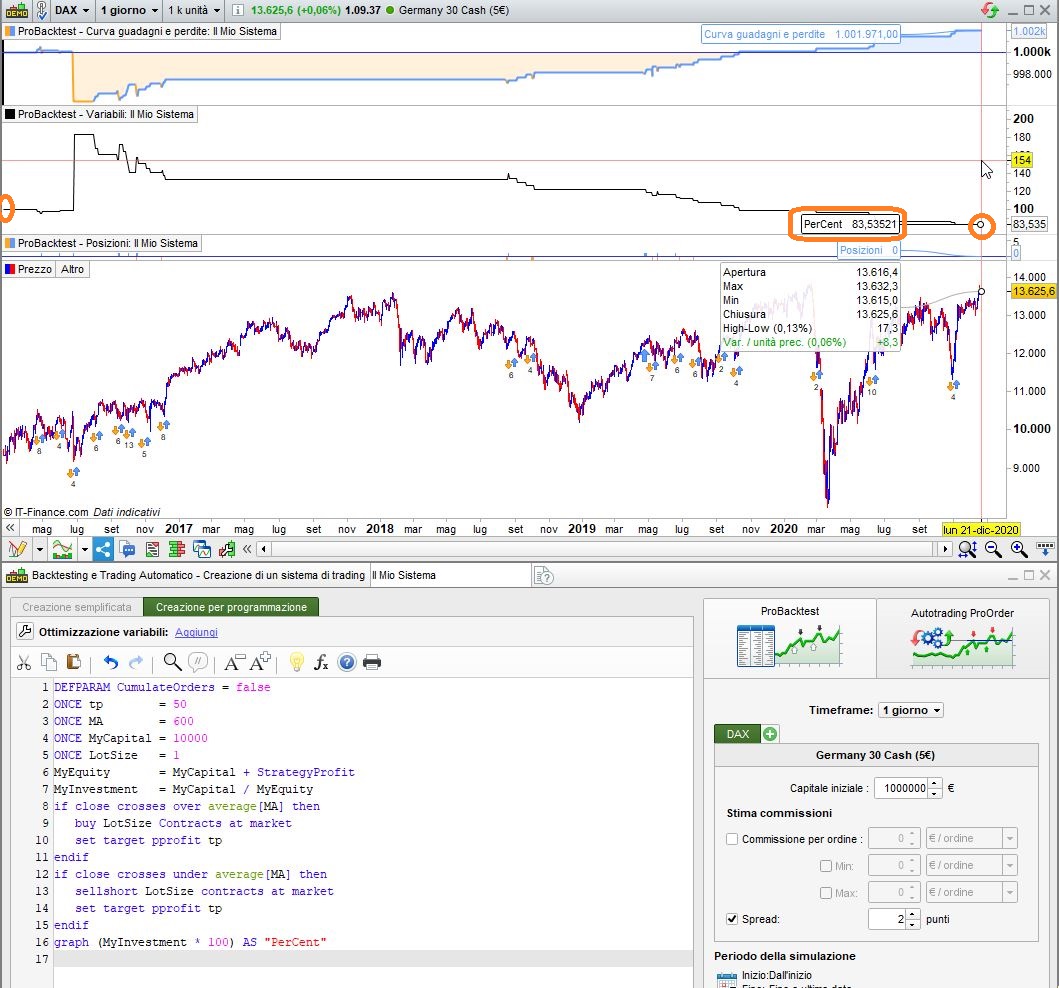
Task: Click the chat bubbles icon in chart toolbar
Action: click(128, 549)
